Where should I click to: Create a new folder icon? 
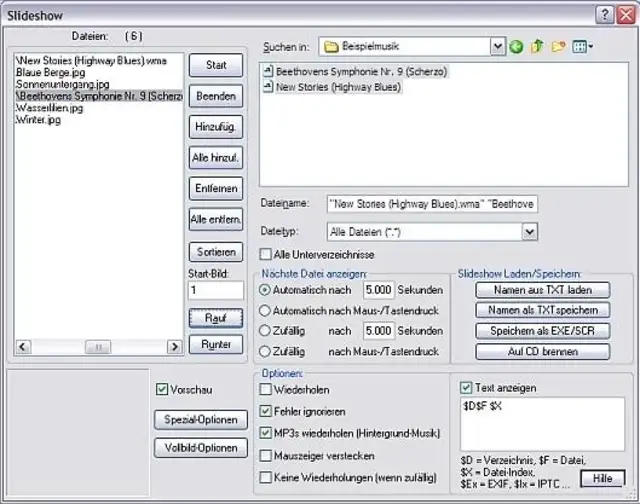(x=558, y=47)
